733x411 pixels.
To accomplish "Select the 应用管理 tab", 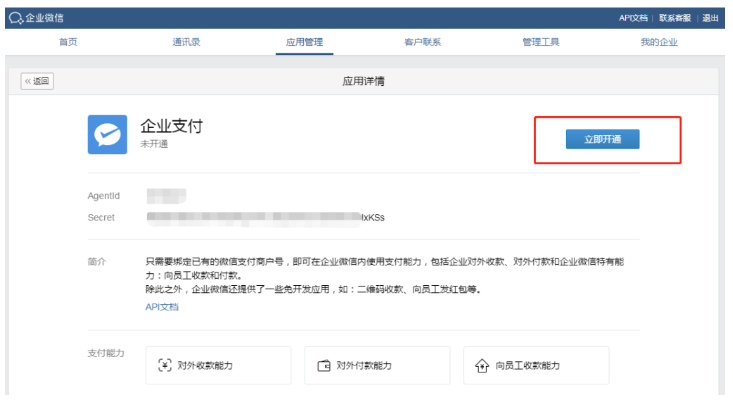I will click(x=304, y=42).
